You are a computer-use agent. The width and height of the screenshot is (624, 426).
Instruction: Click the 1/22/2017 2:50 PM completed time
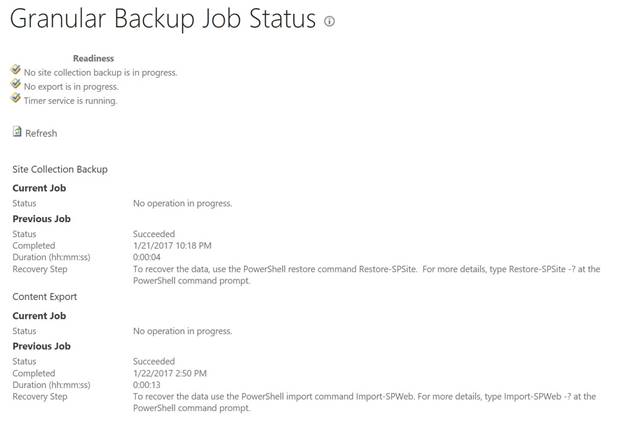(x=170, y=373)
